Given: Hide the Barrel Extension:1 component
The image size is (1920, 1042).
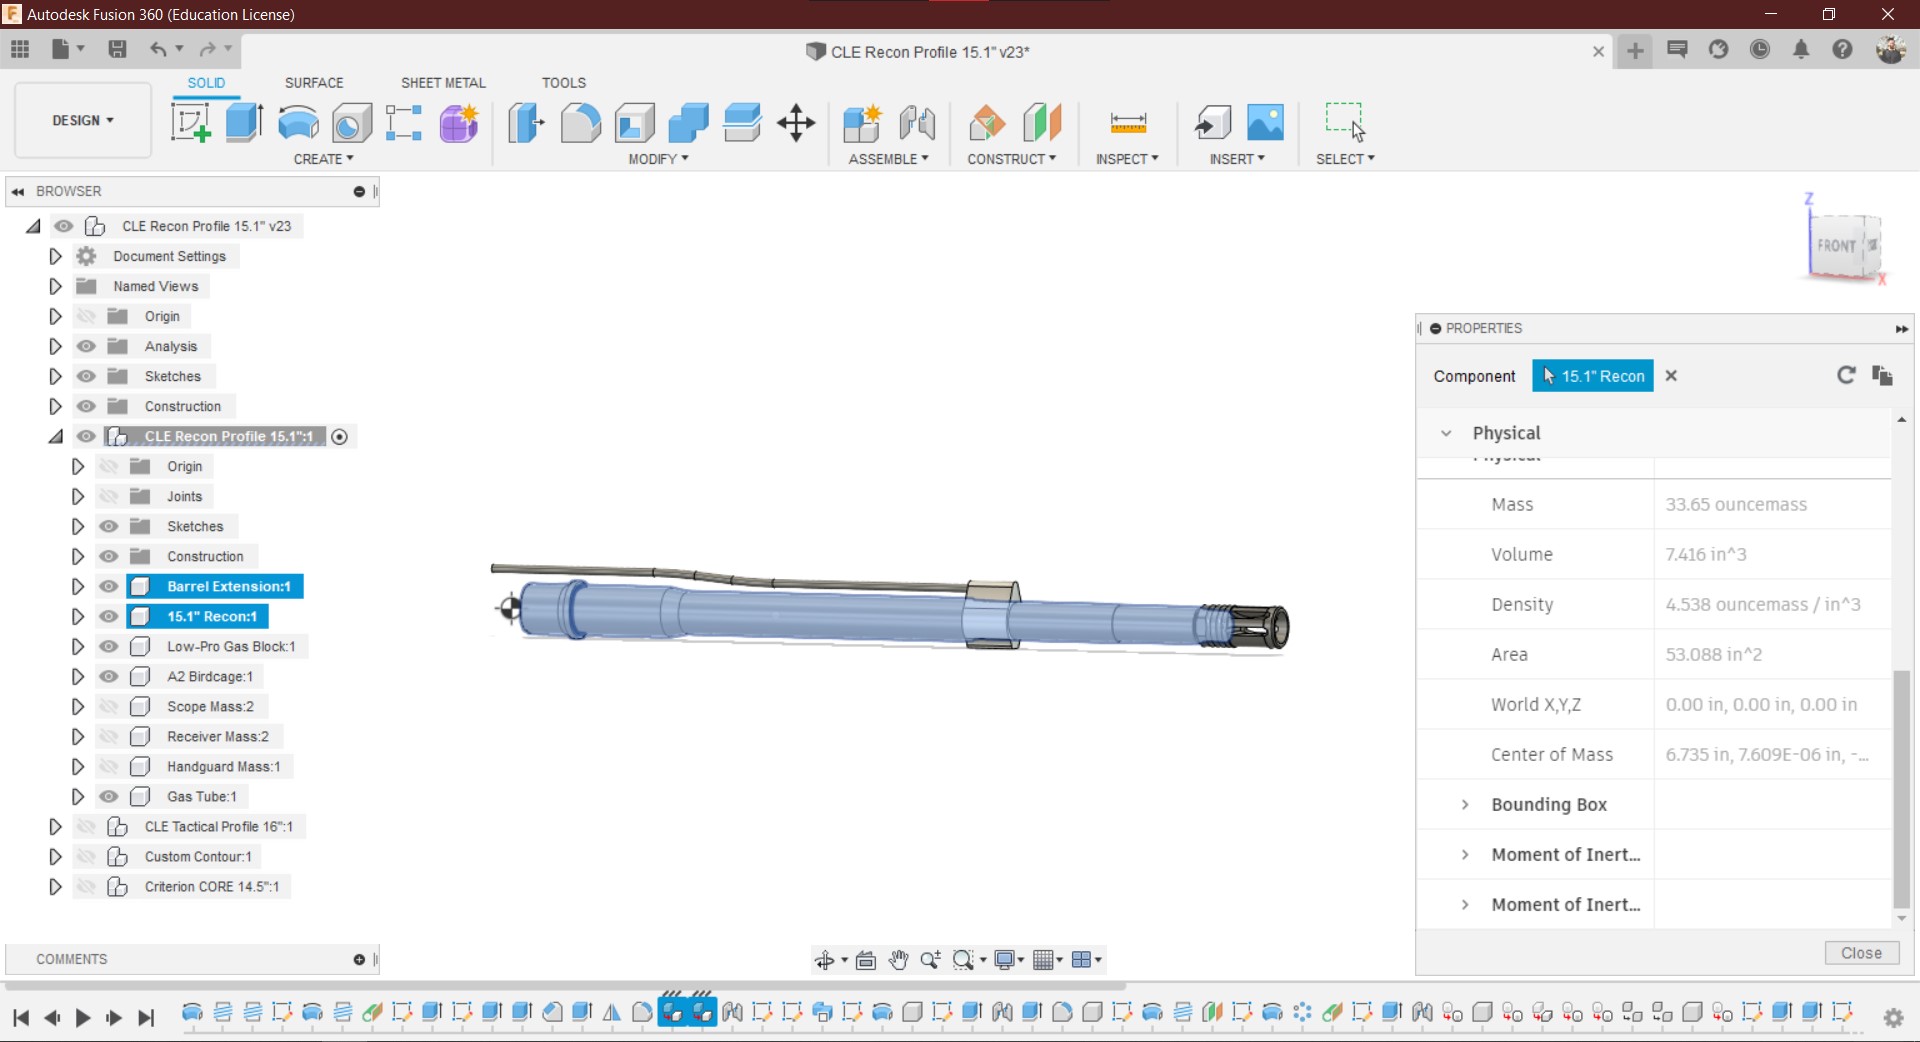Looking at the screenshot, I should point(109,586).
